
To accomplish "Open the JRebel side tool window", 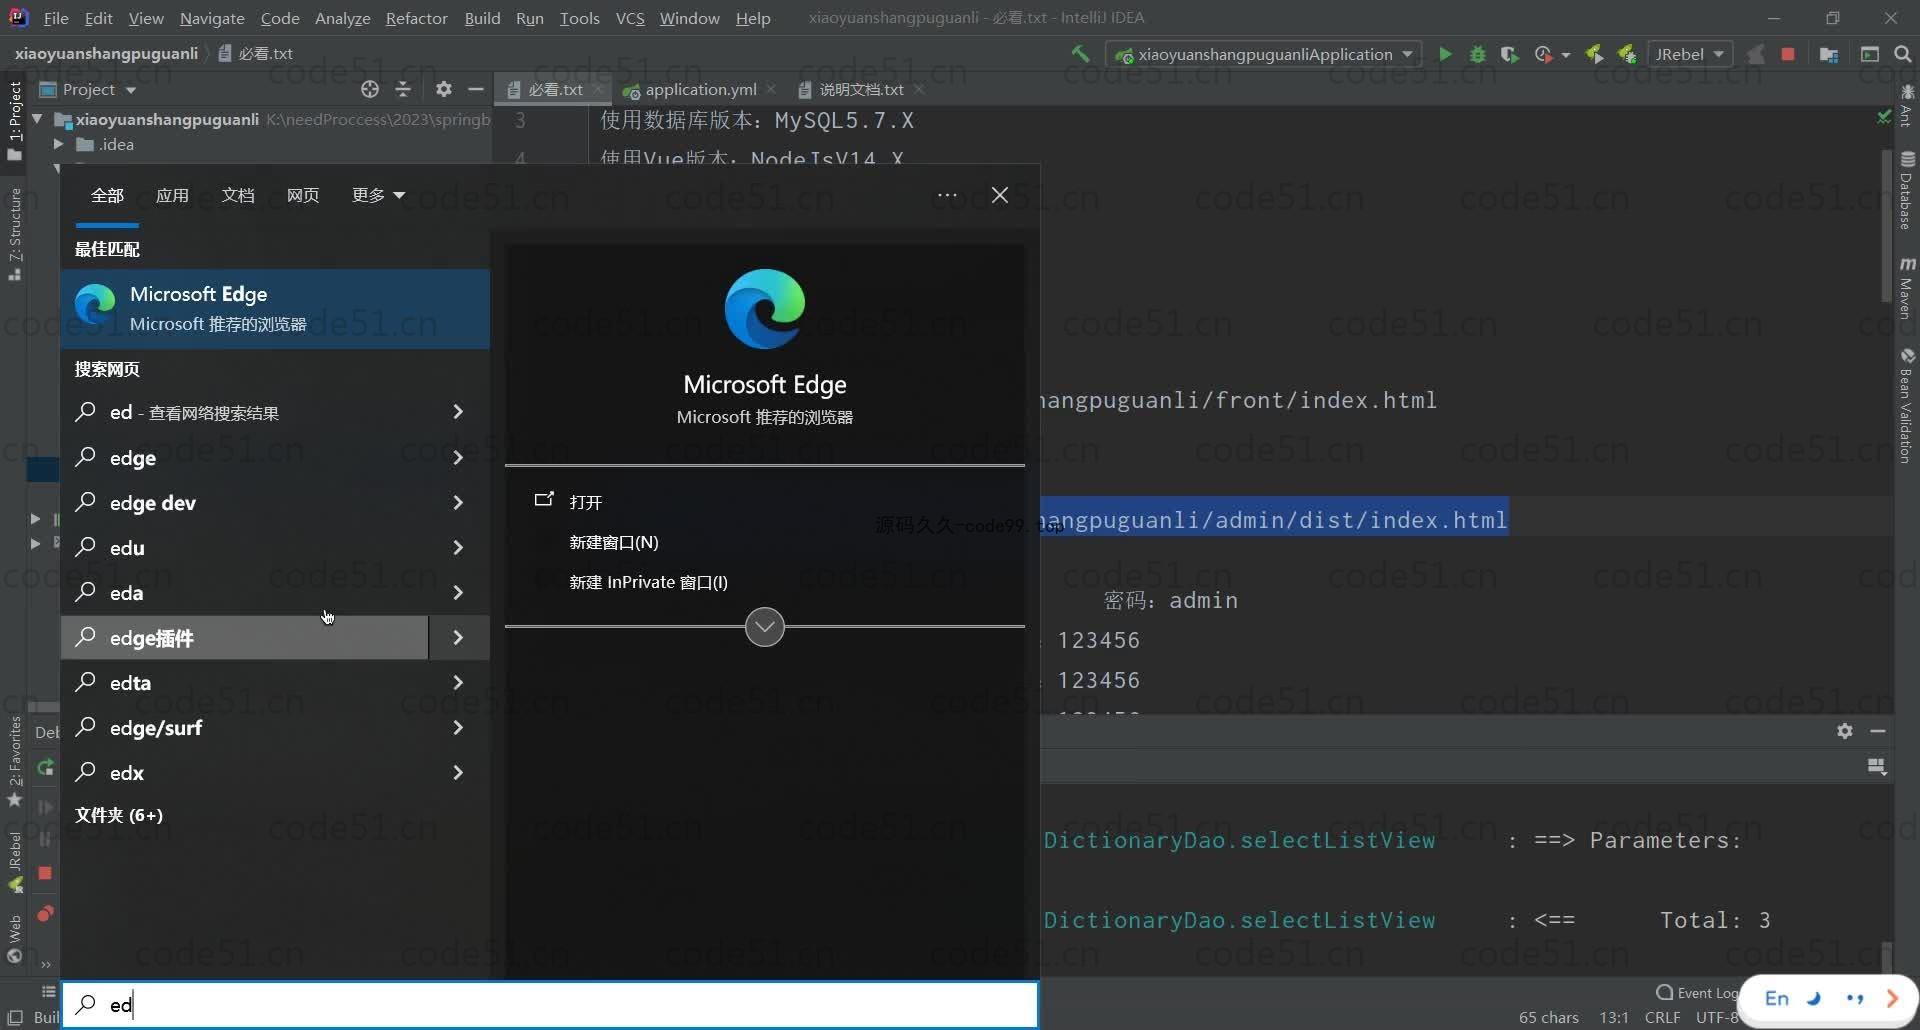I will (15, 861).
